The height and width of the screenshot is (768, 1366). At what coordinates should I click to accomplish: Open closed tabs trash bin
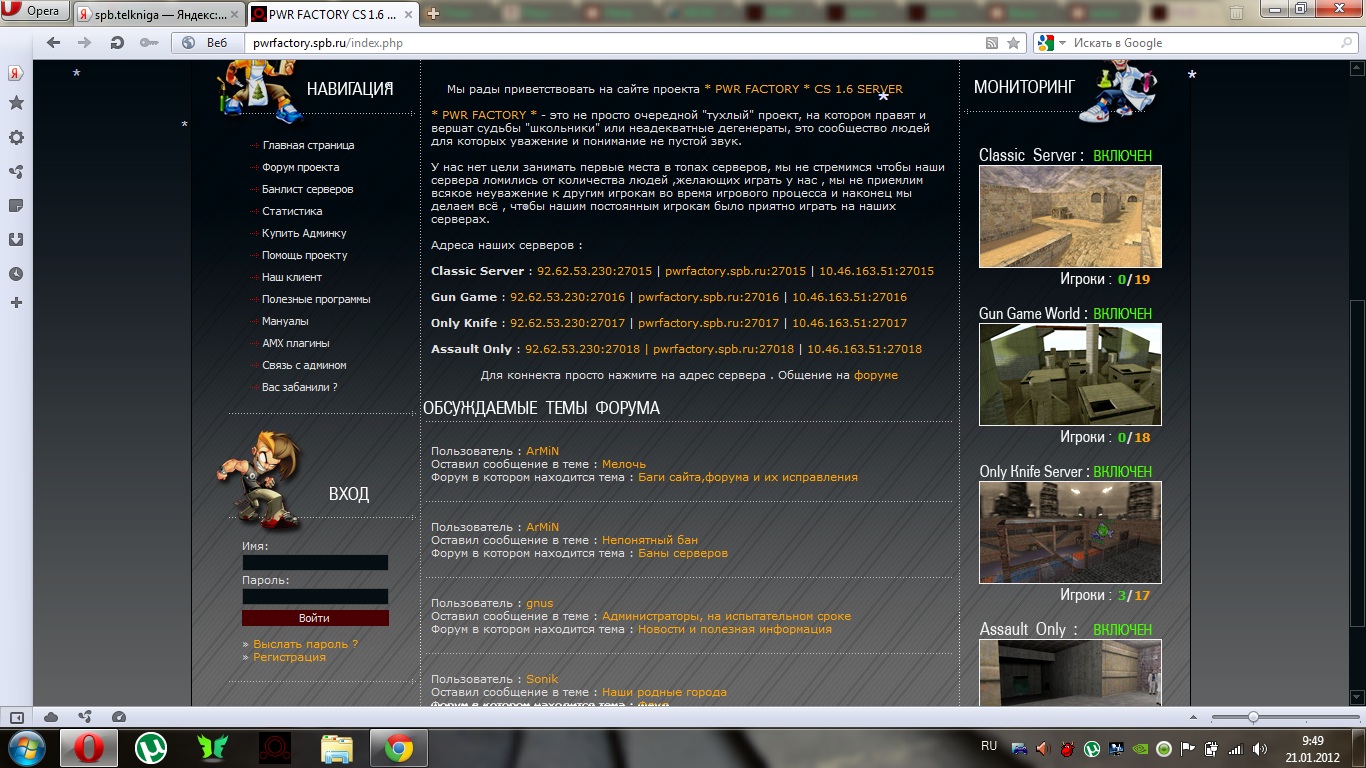(1237, 13)
